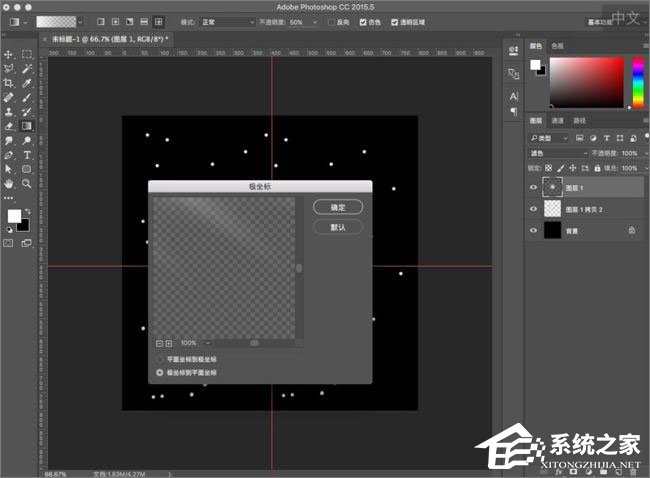Choose reflected gradient style in options bar
The height and width of the screenshot is (478, 650).
click(144, 22)
